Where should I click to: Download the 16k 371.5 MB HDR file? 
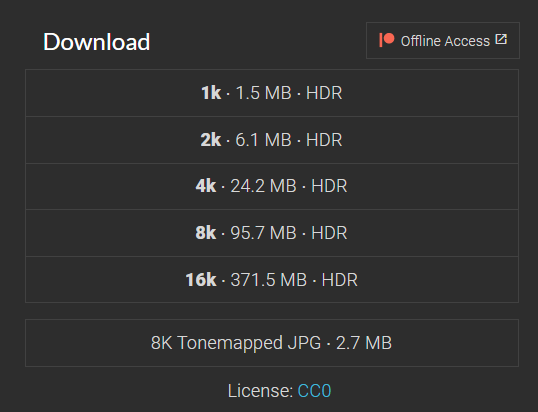pos(272,280)
